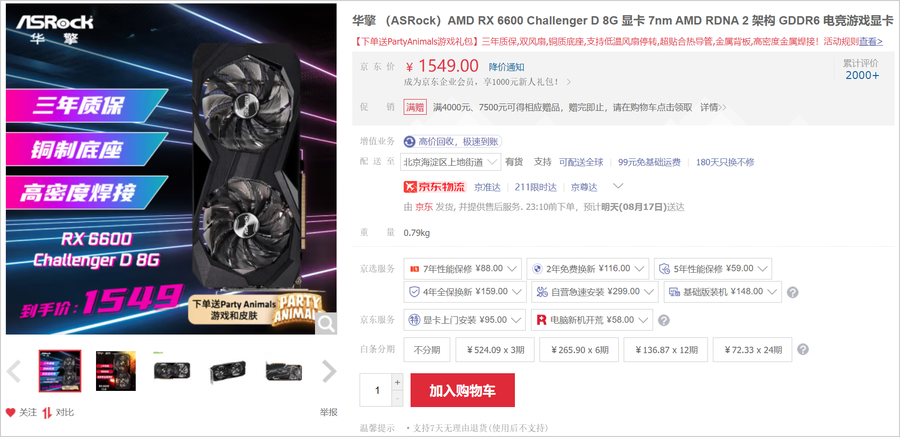The height and width of the screenshot is (437, 900).
Task: Increase quantity with the plus stepper
Action: 397,382
